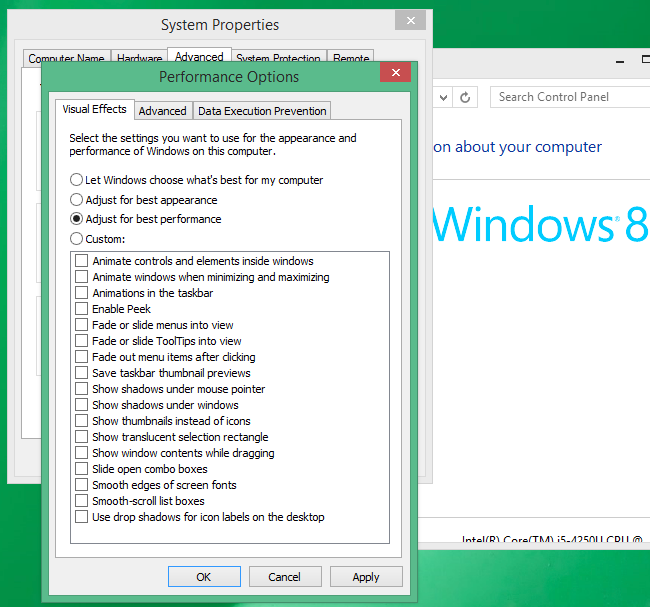
Task: Focus the Search Control Panel field
Action: click(568, 97)
